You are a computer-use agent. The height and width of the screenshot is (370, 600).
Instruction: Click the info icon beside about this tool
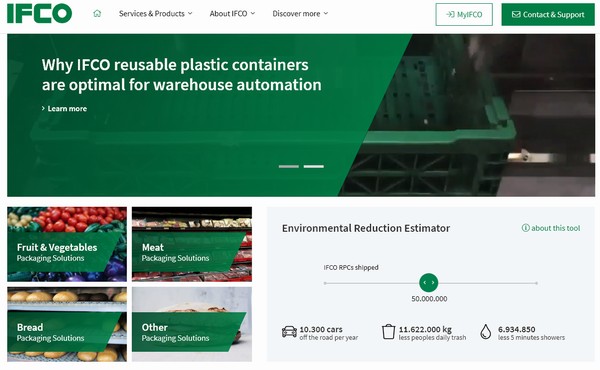(525, 228)
